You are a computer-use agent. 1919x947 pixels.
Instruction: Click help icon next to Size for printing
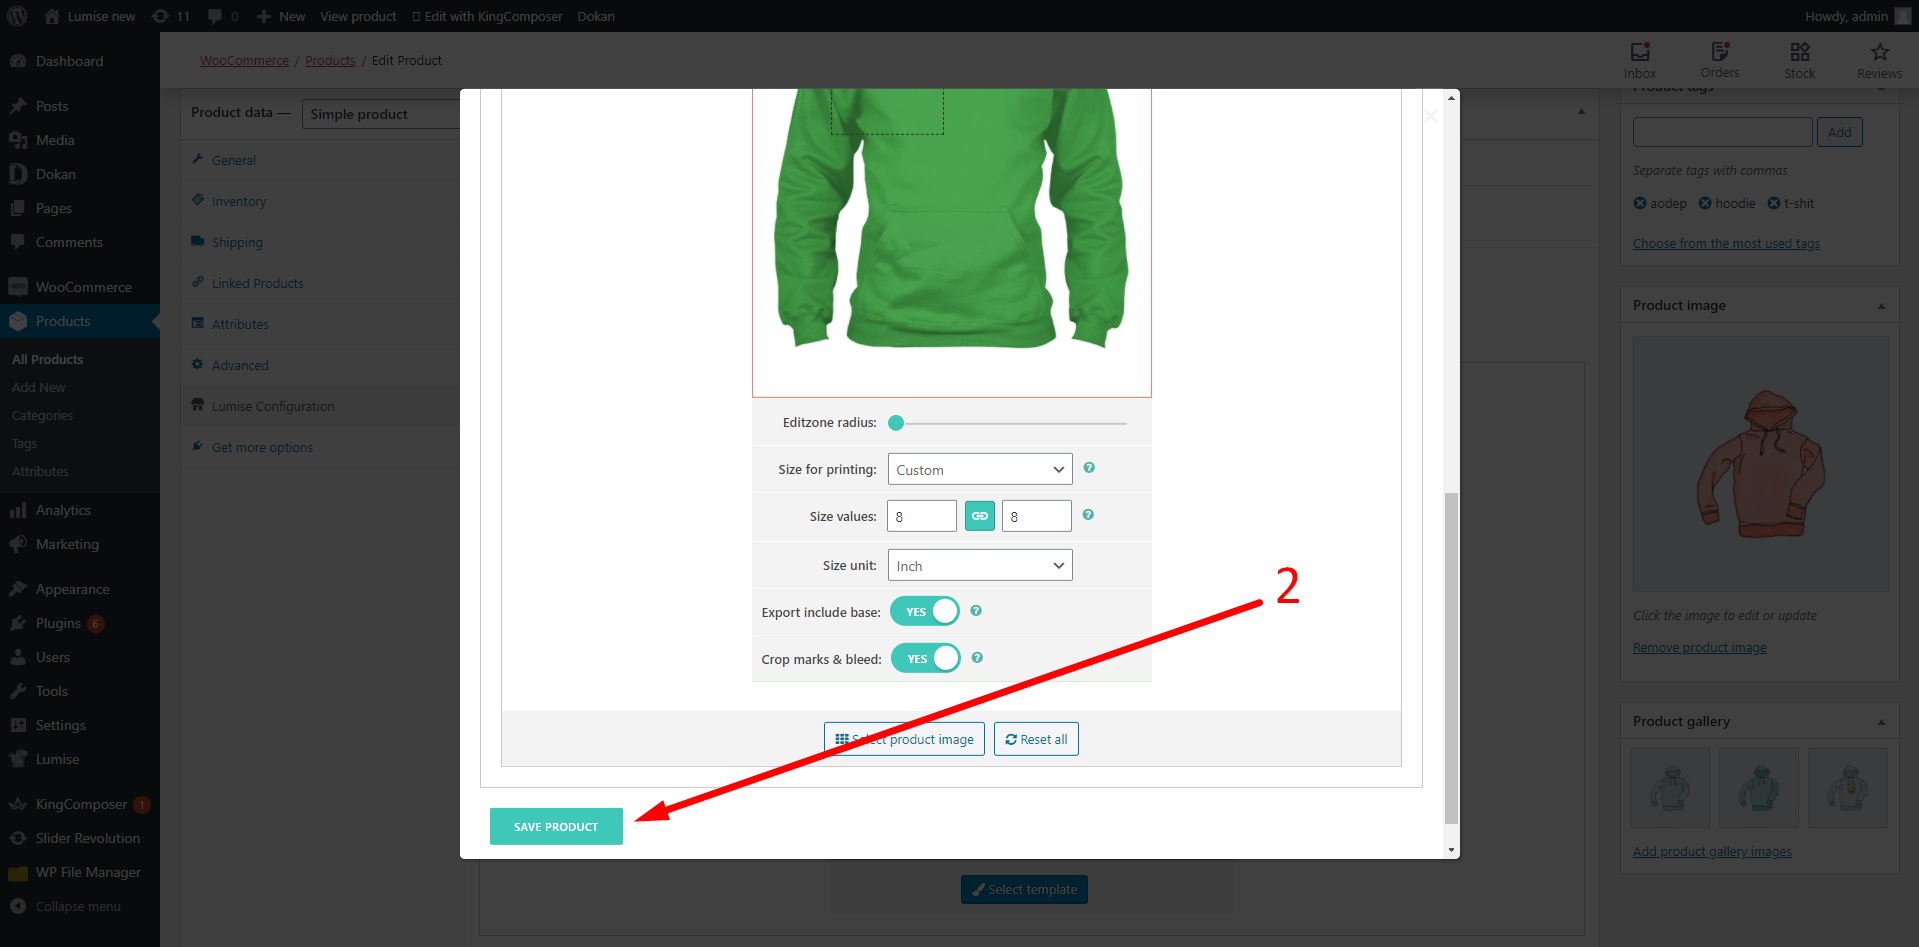click(x=1089, y=467)
